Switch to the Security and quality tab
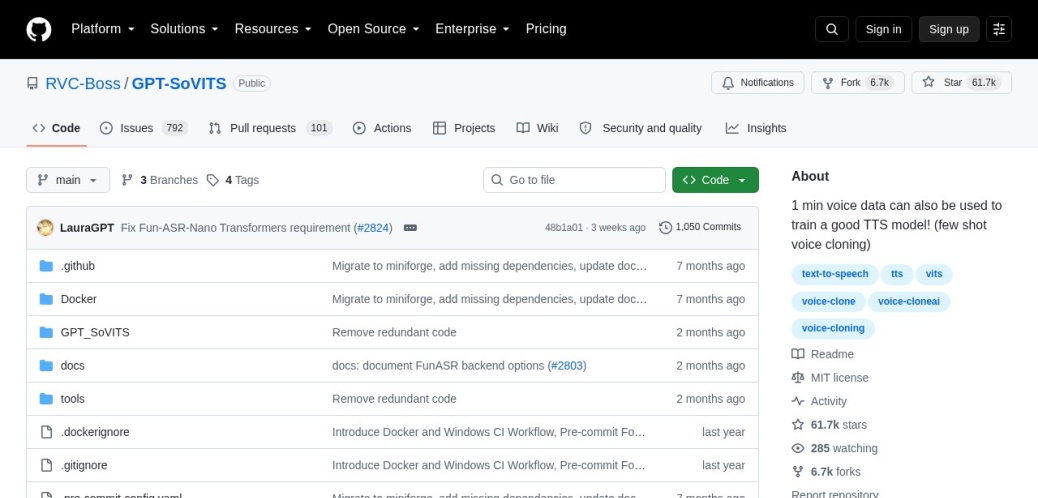 [x=640, y=128]
